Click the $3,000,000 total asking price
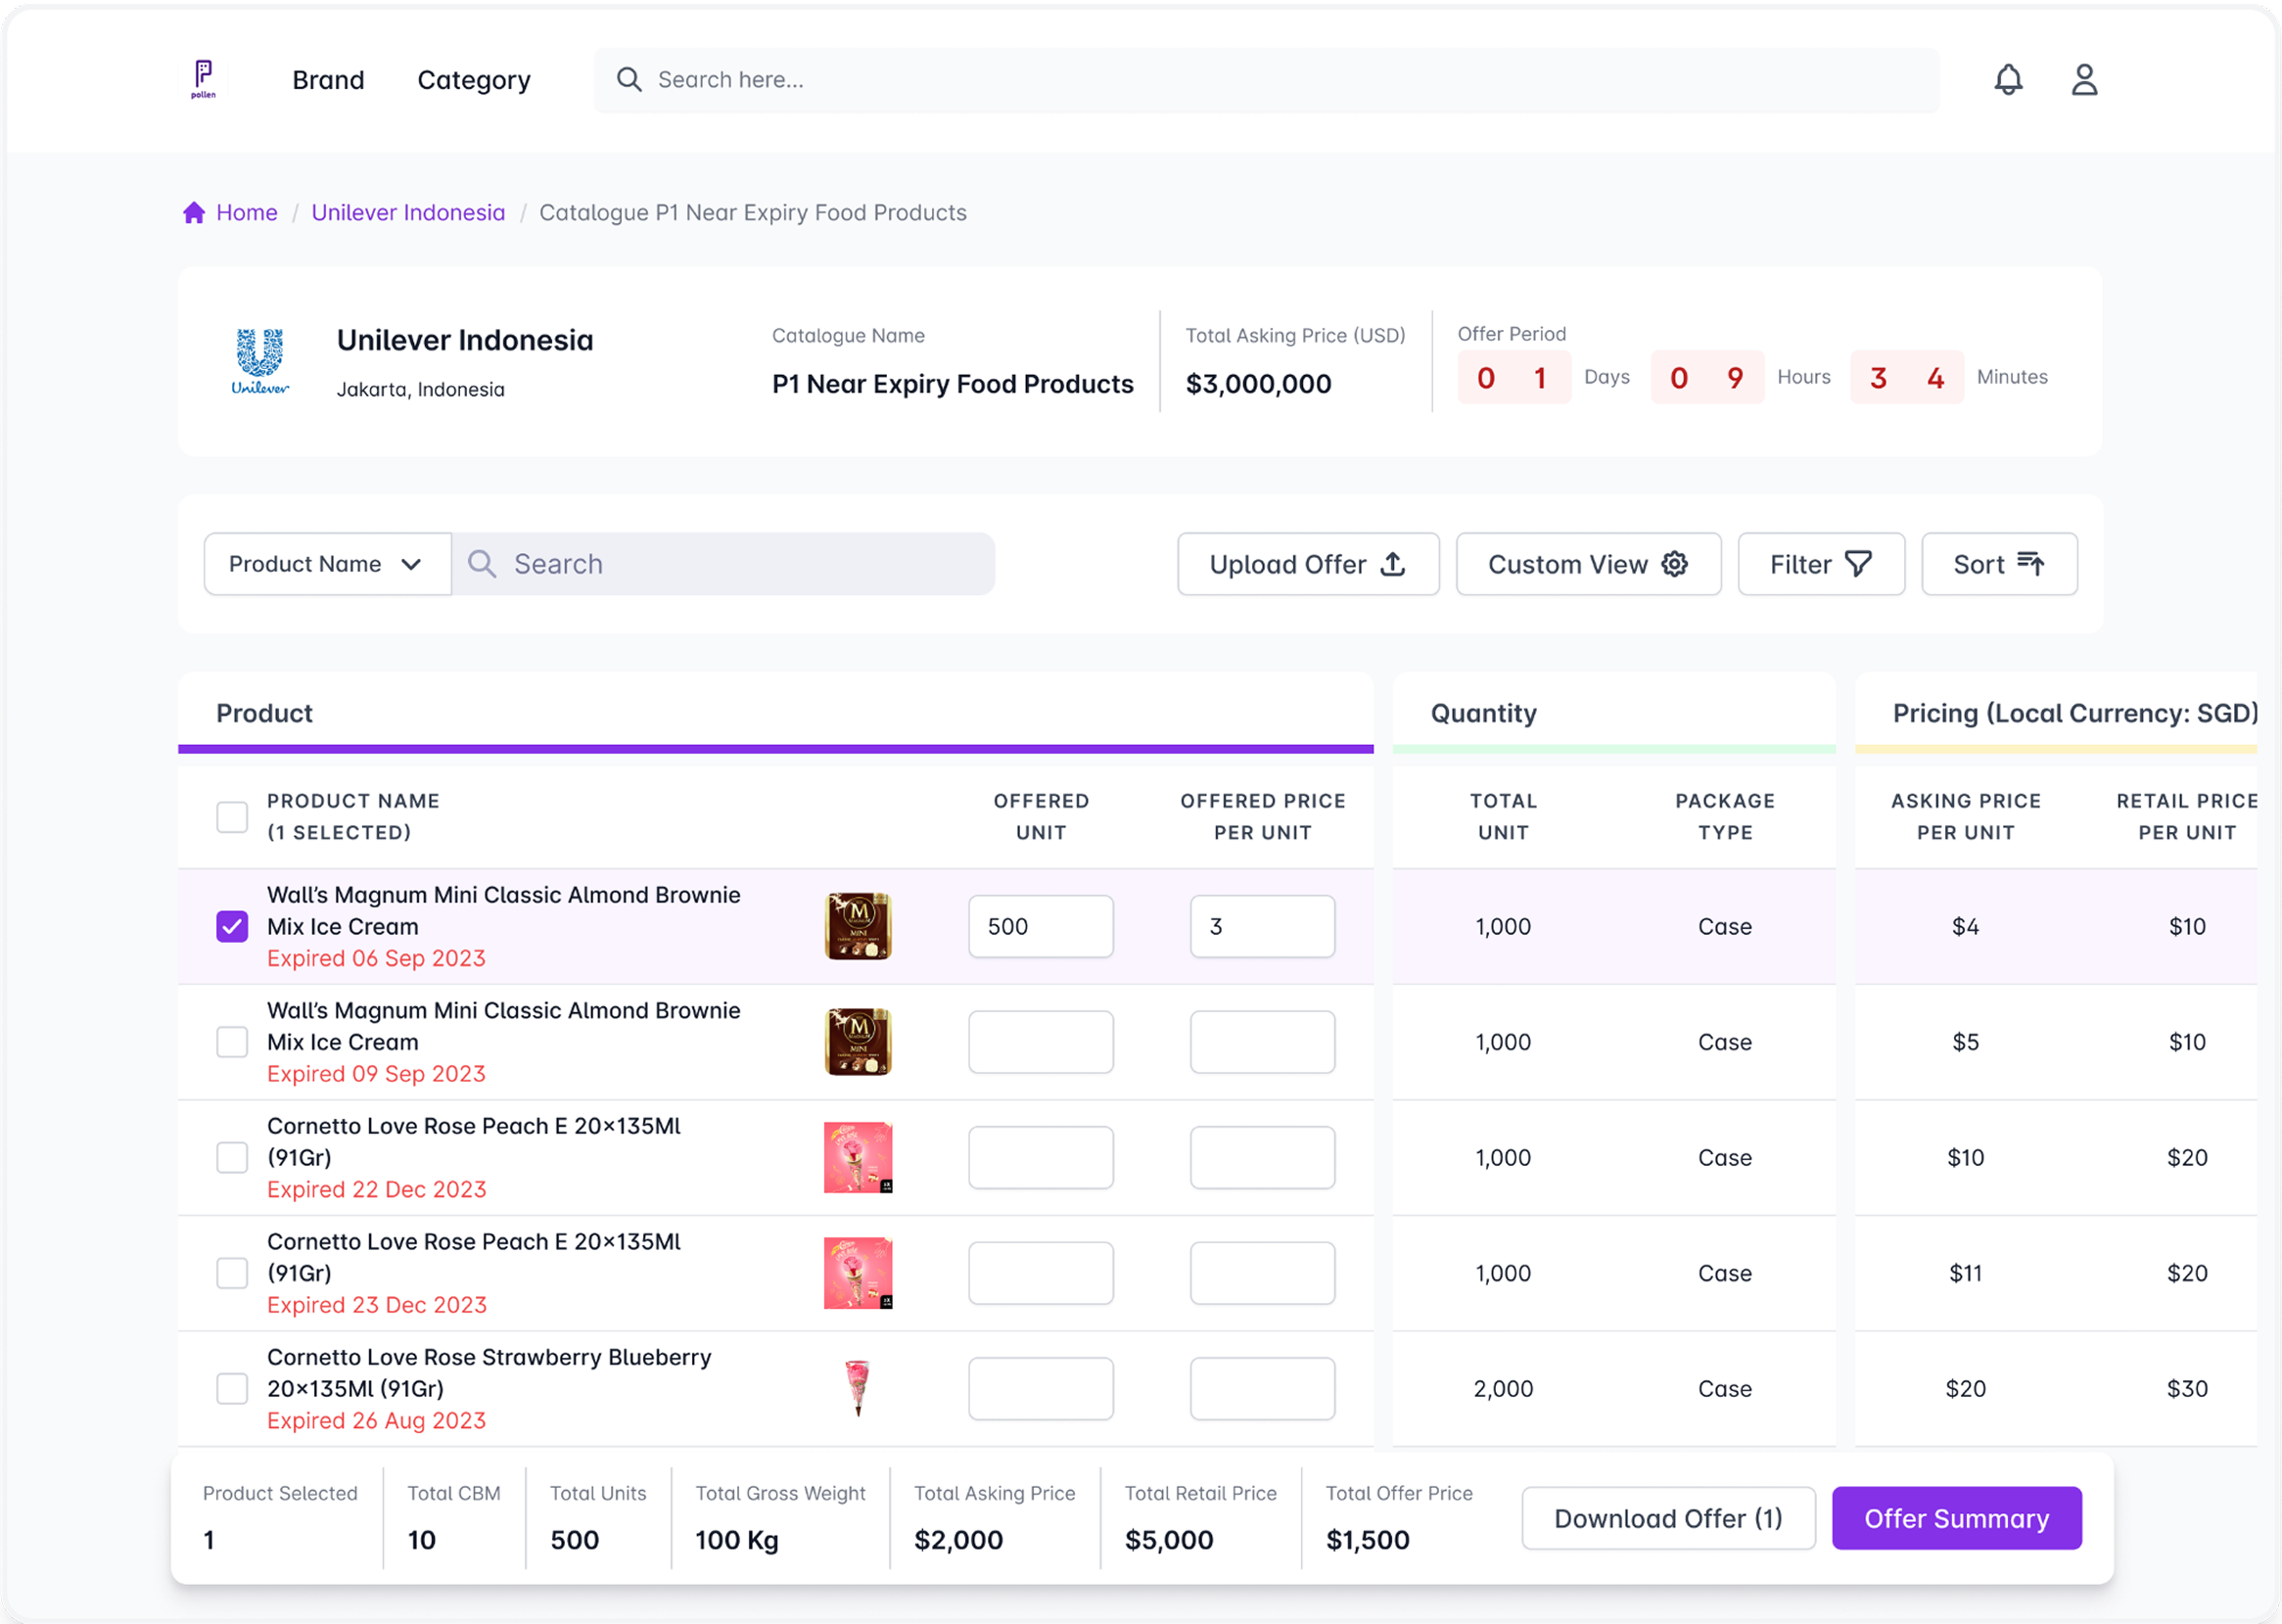The height and width of the screenshot is (1624, 2282). tap(1258, 384)
